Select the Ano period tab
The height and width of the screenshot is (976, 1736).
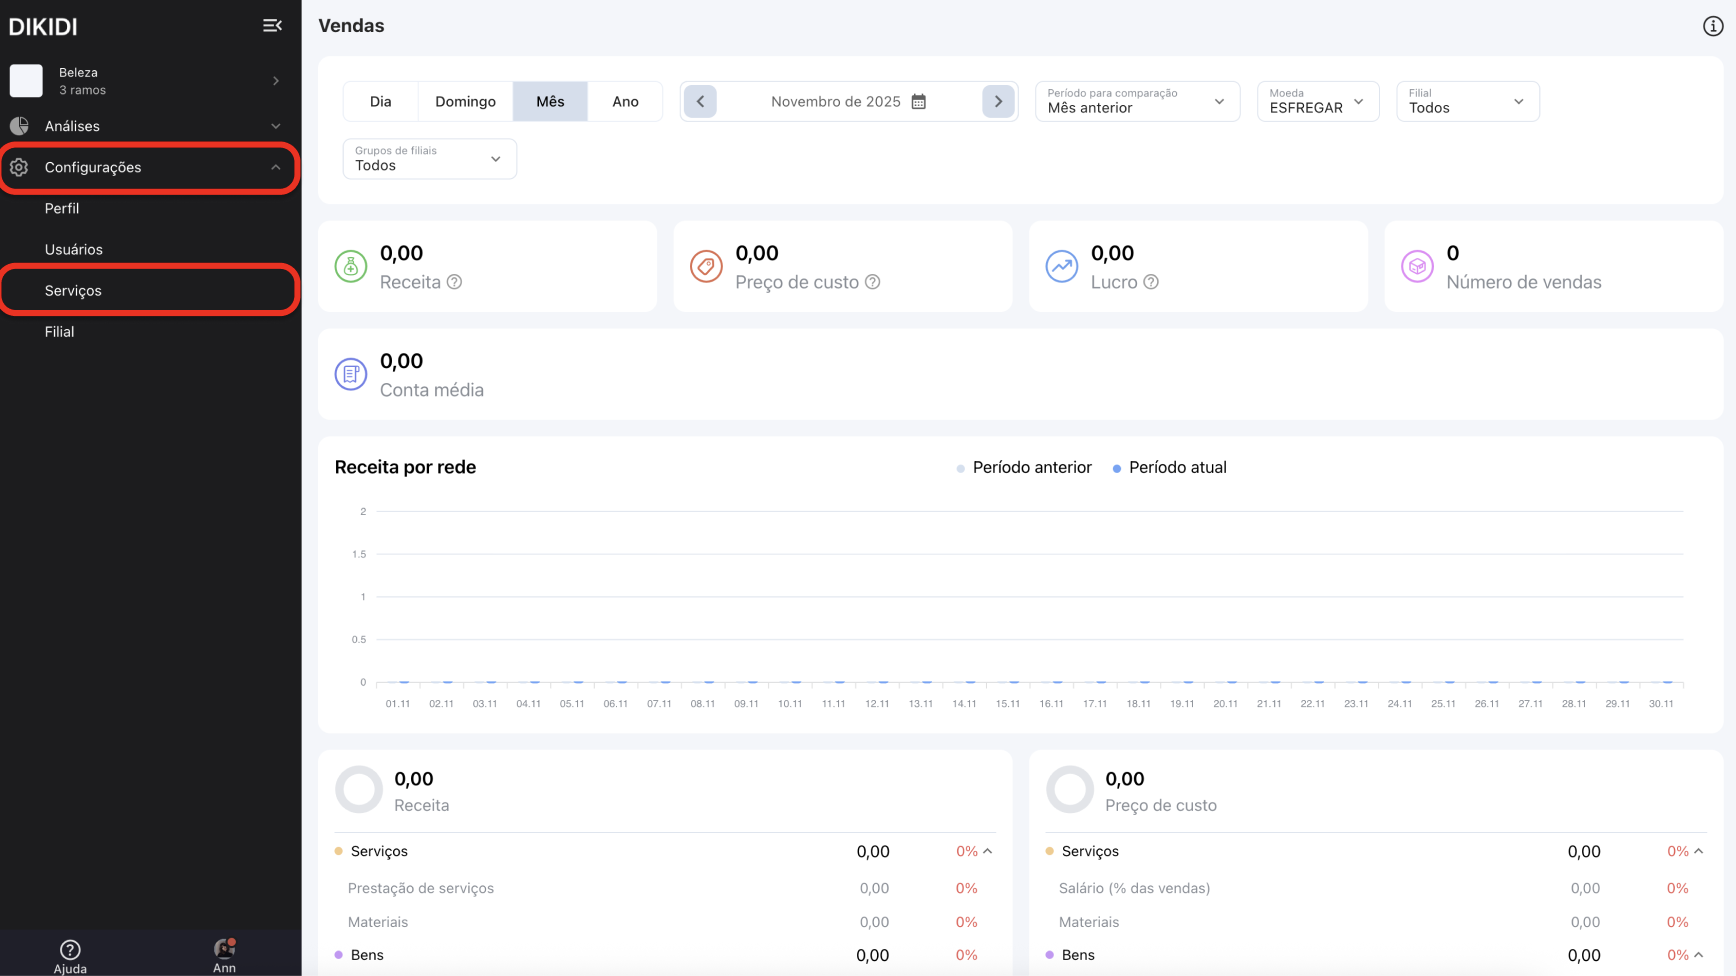click(x=625, y=102)
